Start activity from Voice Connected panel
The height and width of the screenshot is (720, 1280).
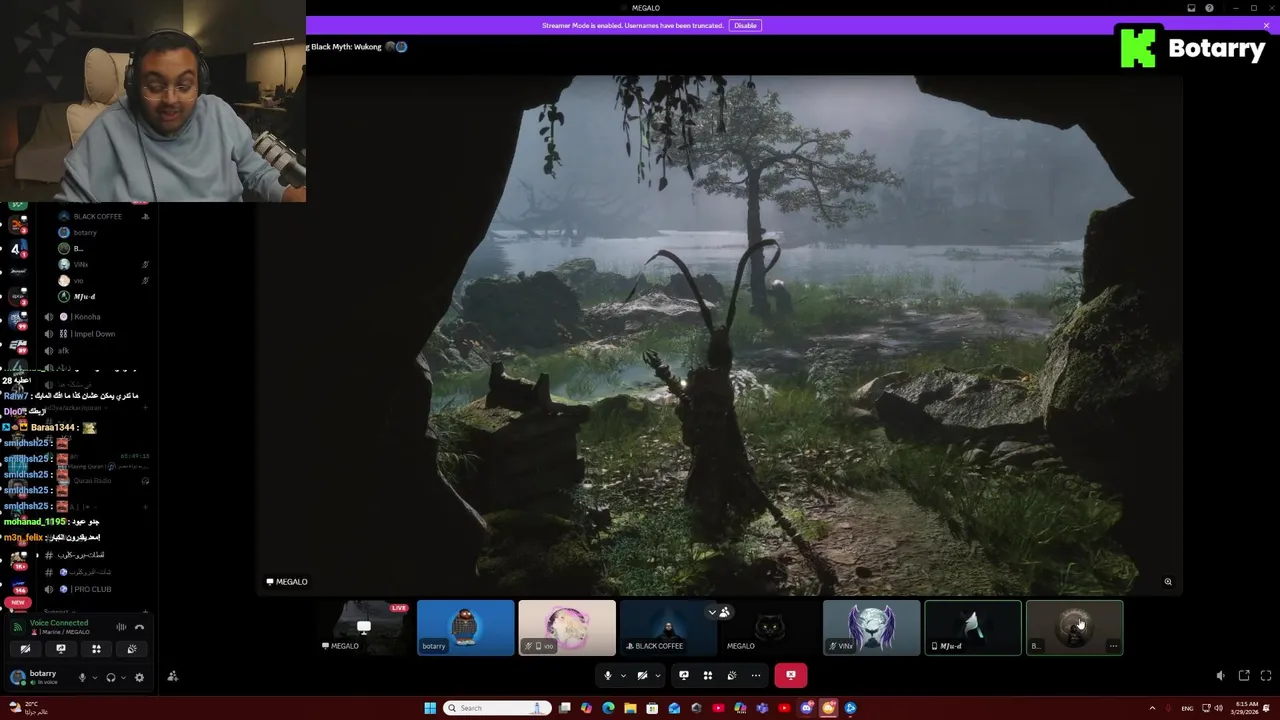(96, 649)
